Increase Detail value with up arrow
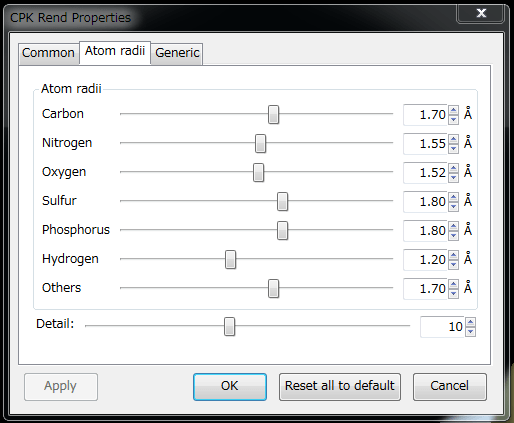The image size is (514, 423). (470, 322)
